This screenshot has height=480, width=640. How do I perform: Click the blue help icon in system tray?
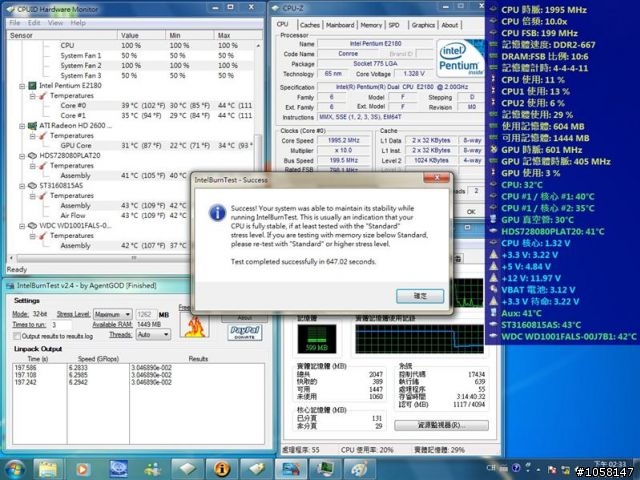(516, 468)
